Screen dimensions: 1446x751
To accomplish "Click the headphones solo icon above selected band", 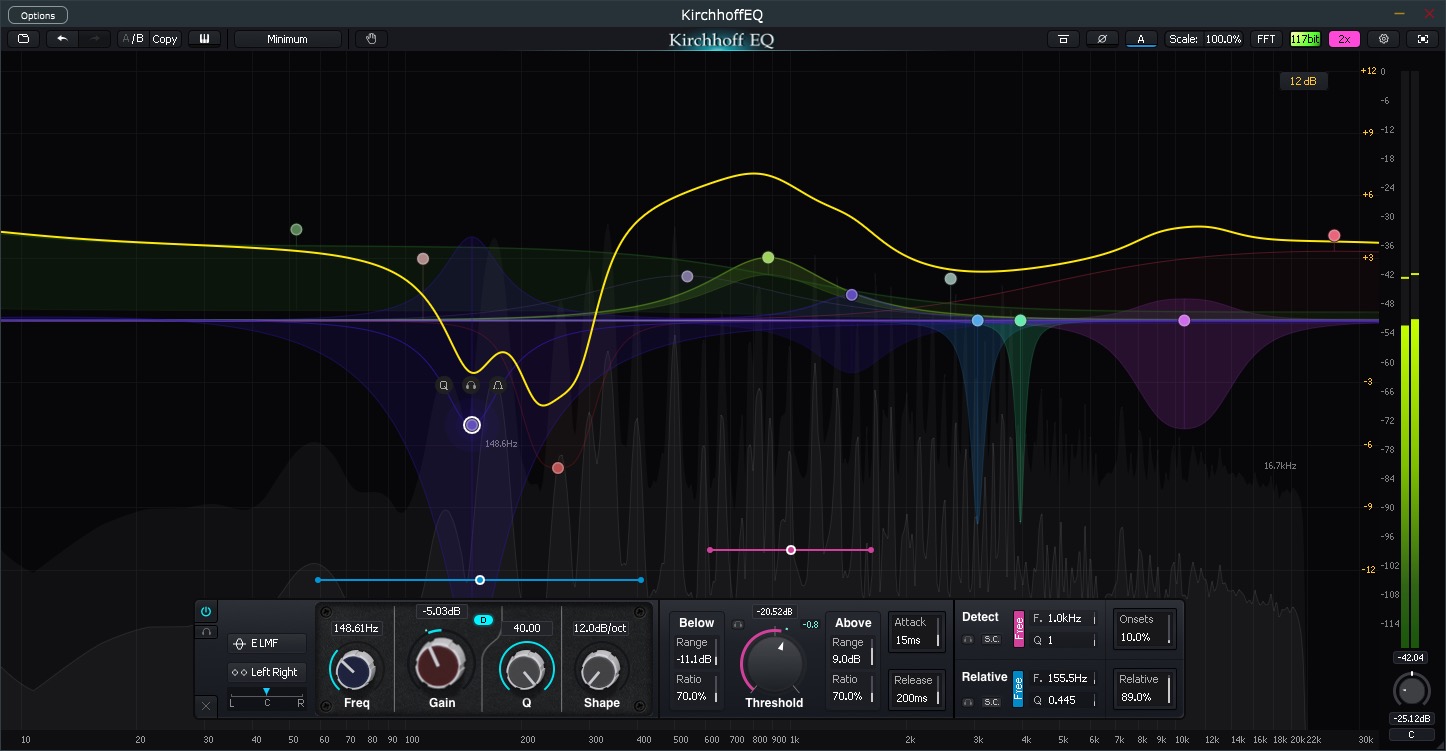I will pyautogui.click(x=471, y=385).
